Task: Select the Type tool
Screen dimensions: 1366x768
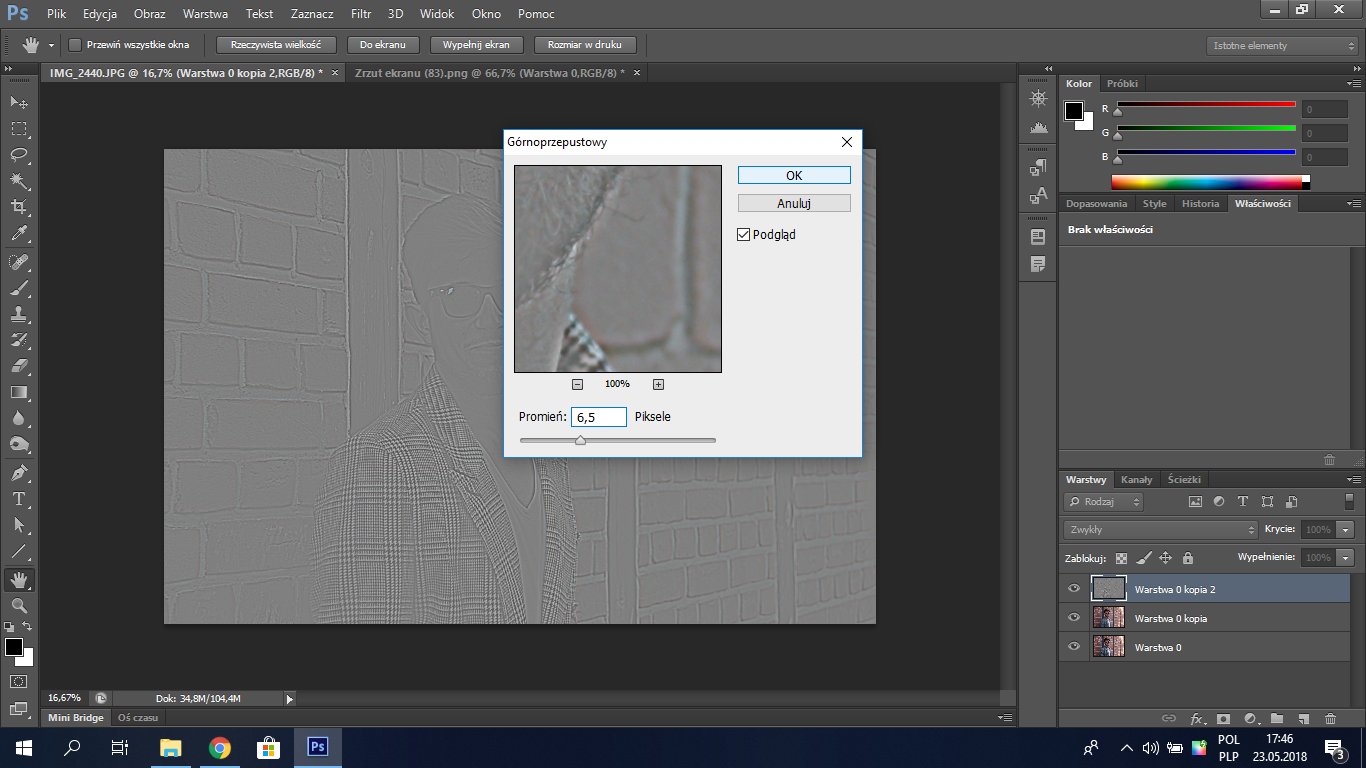Action: pyautogui.click(x=19, y=499)
